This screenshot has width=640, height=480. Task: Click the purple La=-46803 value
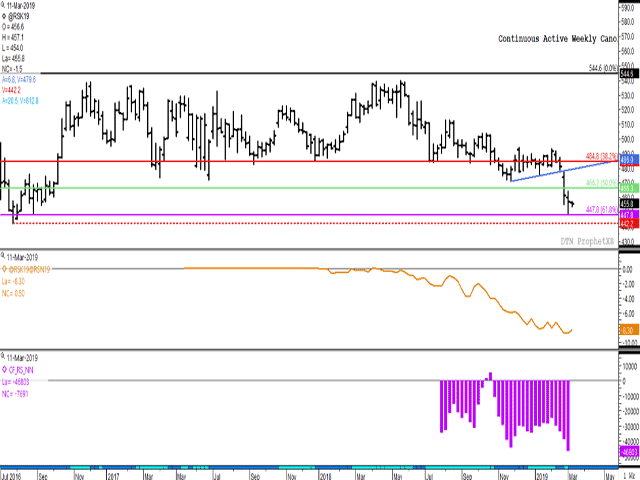coord(16,382)
